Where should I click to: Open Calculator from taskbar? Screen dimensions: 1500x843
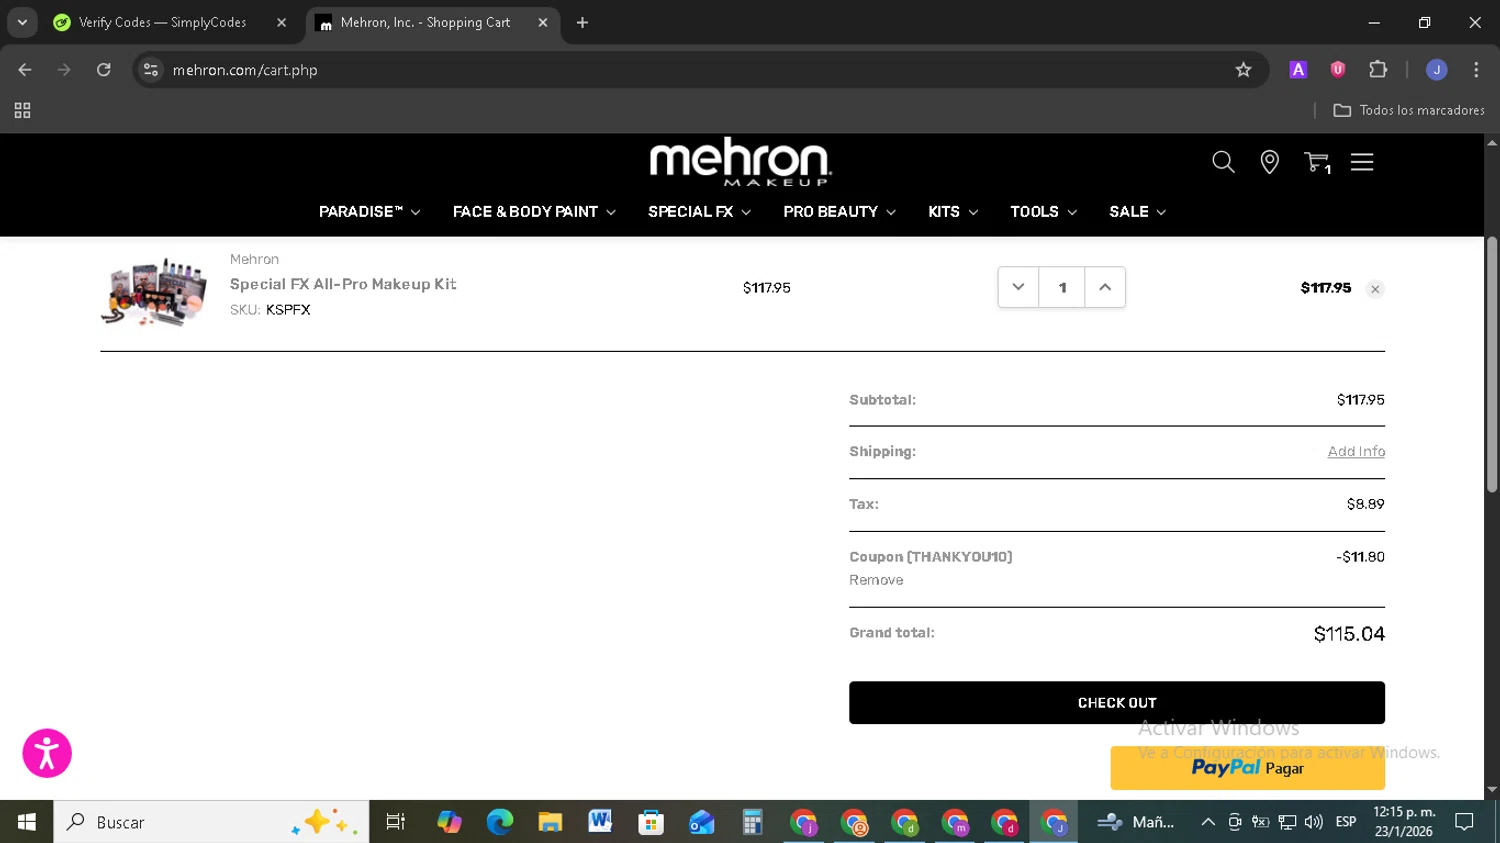(x=752, y=822)
